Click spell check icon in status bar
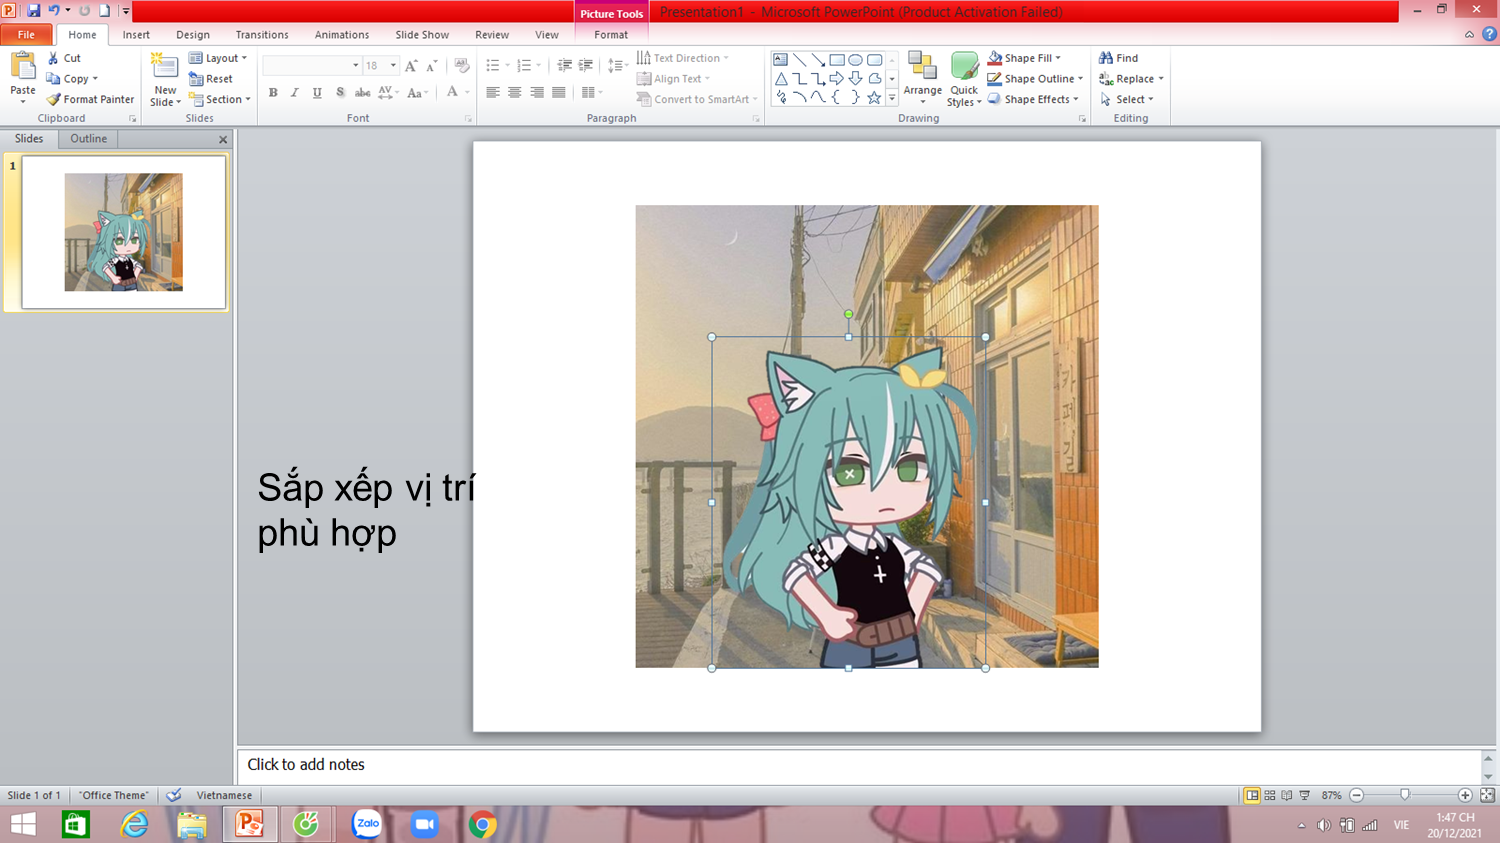1500x843 pixels. (x=174, y=795)
